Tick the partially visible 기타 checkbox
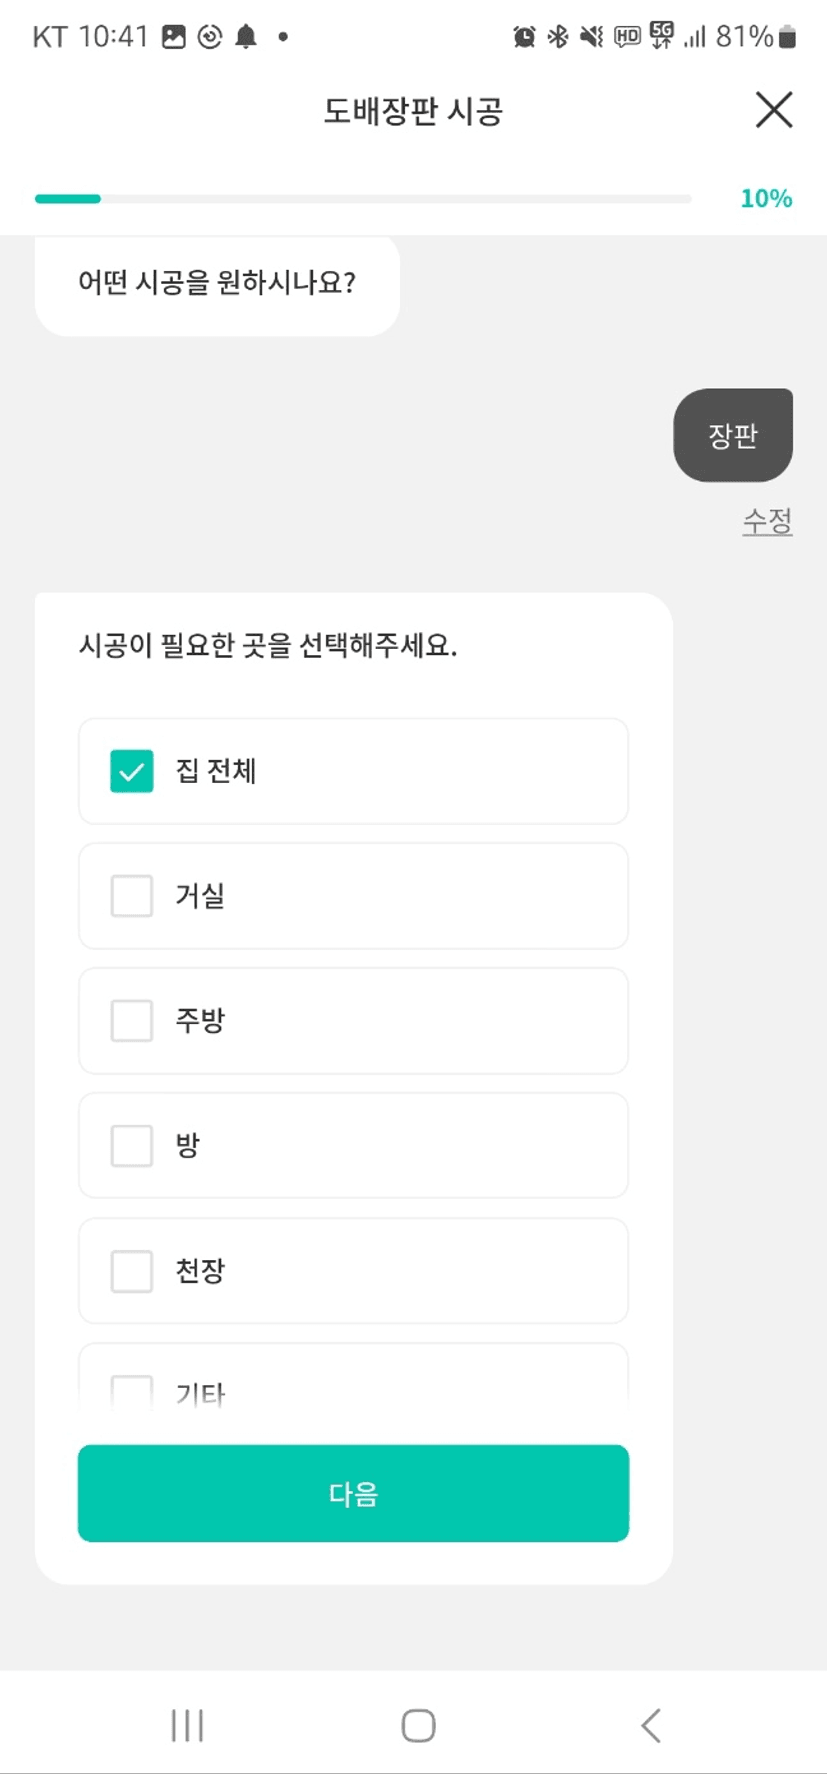827x1774 pixels. coord(132,1391)
